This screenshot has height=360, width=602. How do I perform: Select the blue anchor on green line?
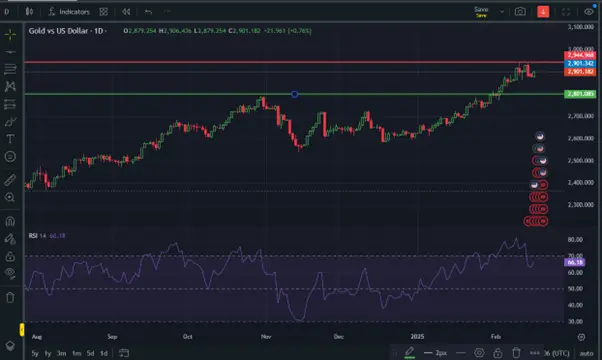[x=294, y=94]
